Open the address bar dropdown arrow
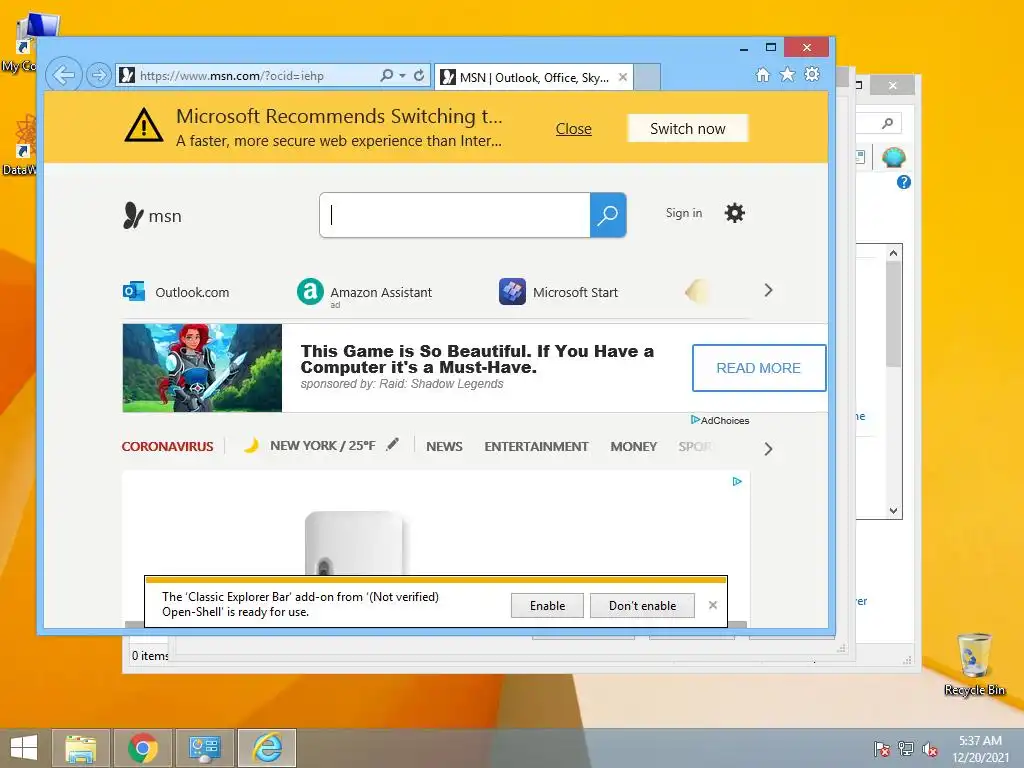The height and width of the screenshot is (768, 1024). click(x=402, y=76)
